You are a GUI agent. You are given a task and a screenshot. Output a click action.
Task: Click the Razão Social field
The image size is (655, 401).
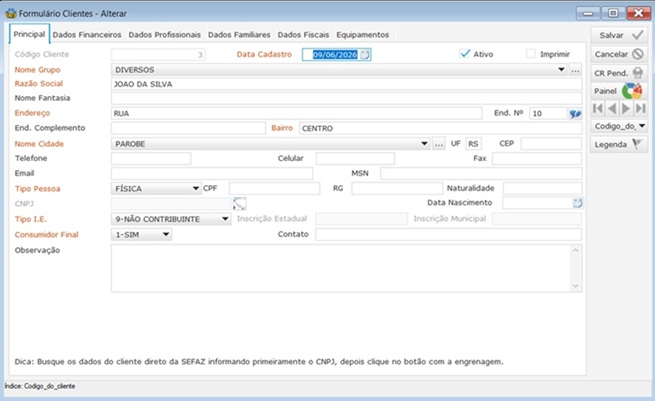click(346, 84)
